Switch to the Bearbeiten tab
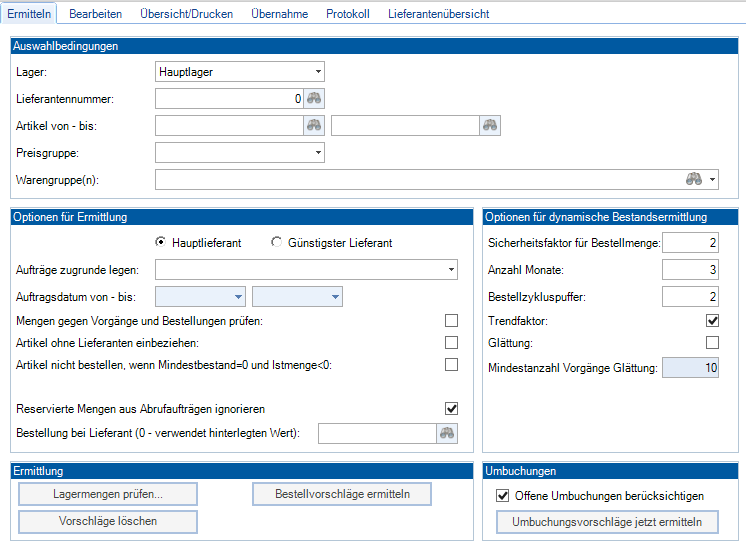This screenshot has width=746, height=545. (x=95, y=13)
